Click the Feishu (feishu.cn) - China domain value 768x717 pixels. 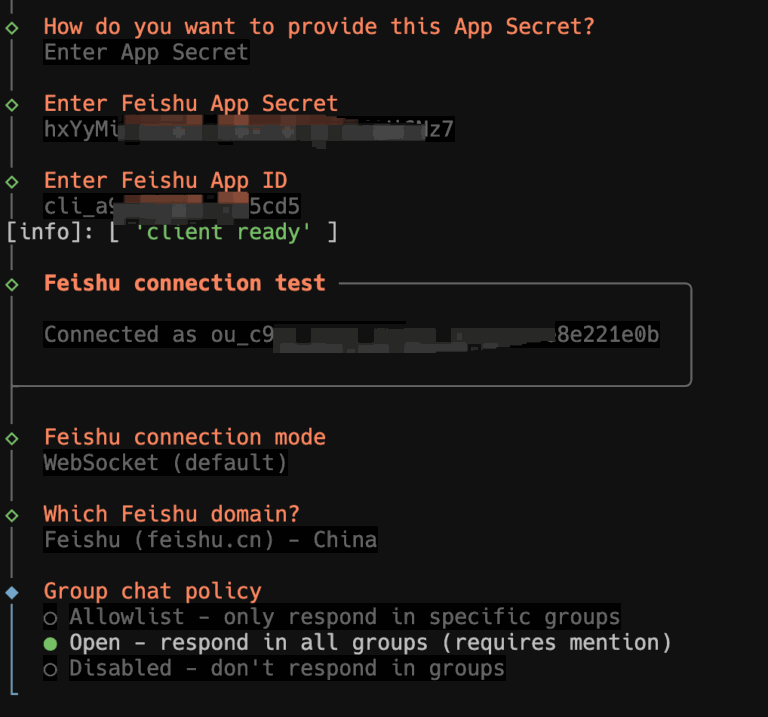click(210, 540)
